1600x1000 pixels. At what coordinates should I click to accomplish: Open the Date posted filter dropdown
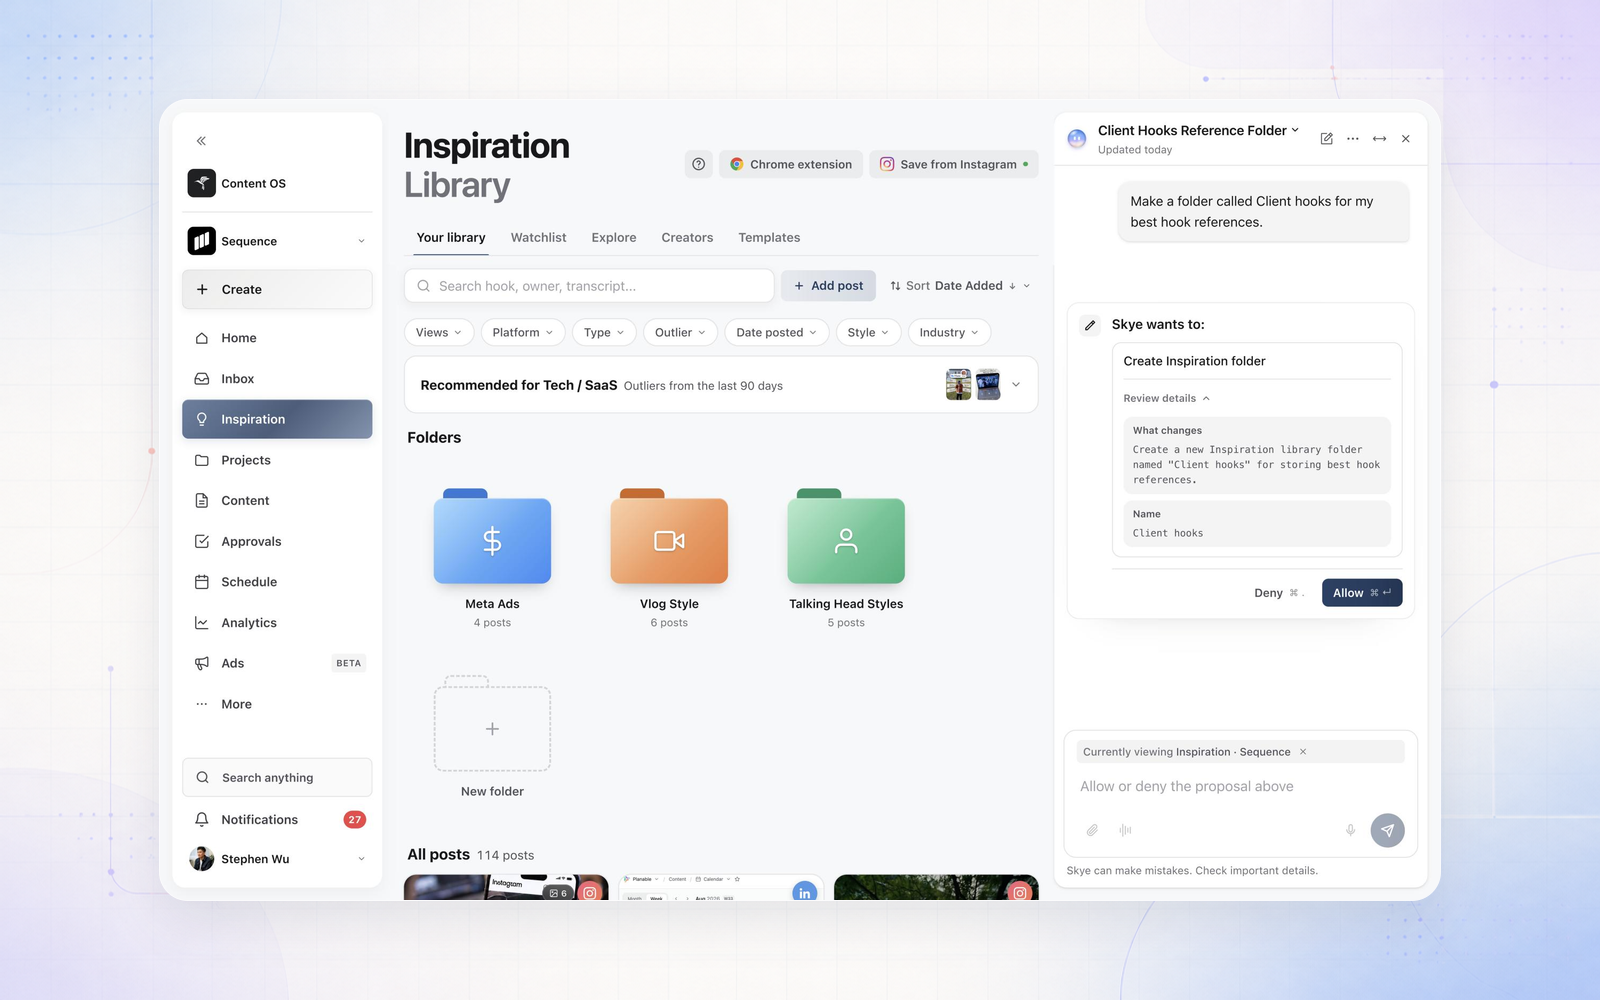776,332
